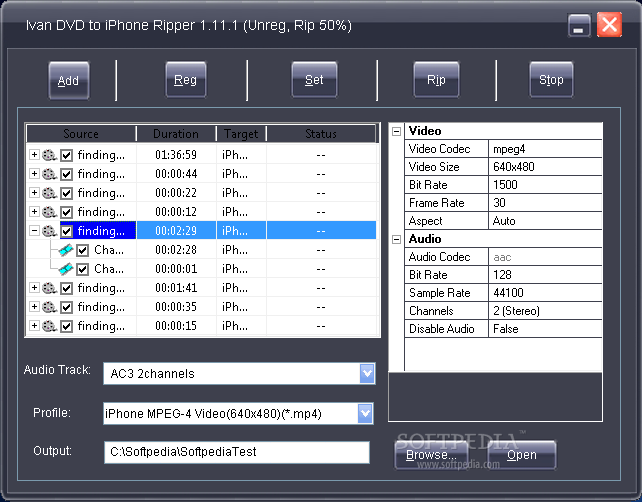Collapse the Video properties section
The image size is (642, 502).
(396, 131)
